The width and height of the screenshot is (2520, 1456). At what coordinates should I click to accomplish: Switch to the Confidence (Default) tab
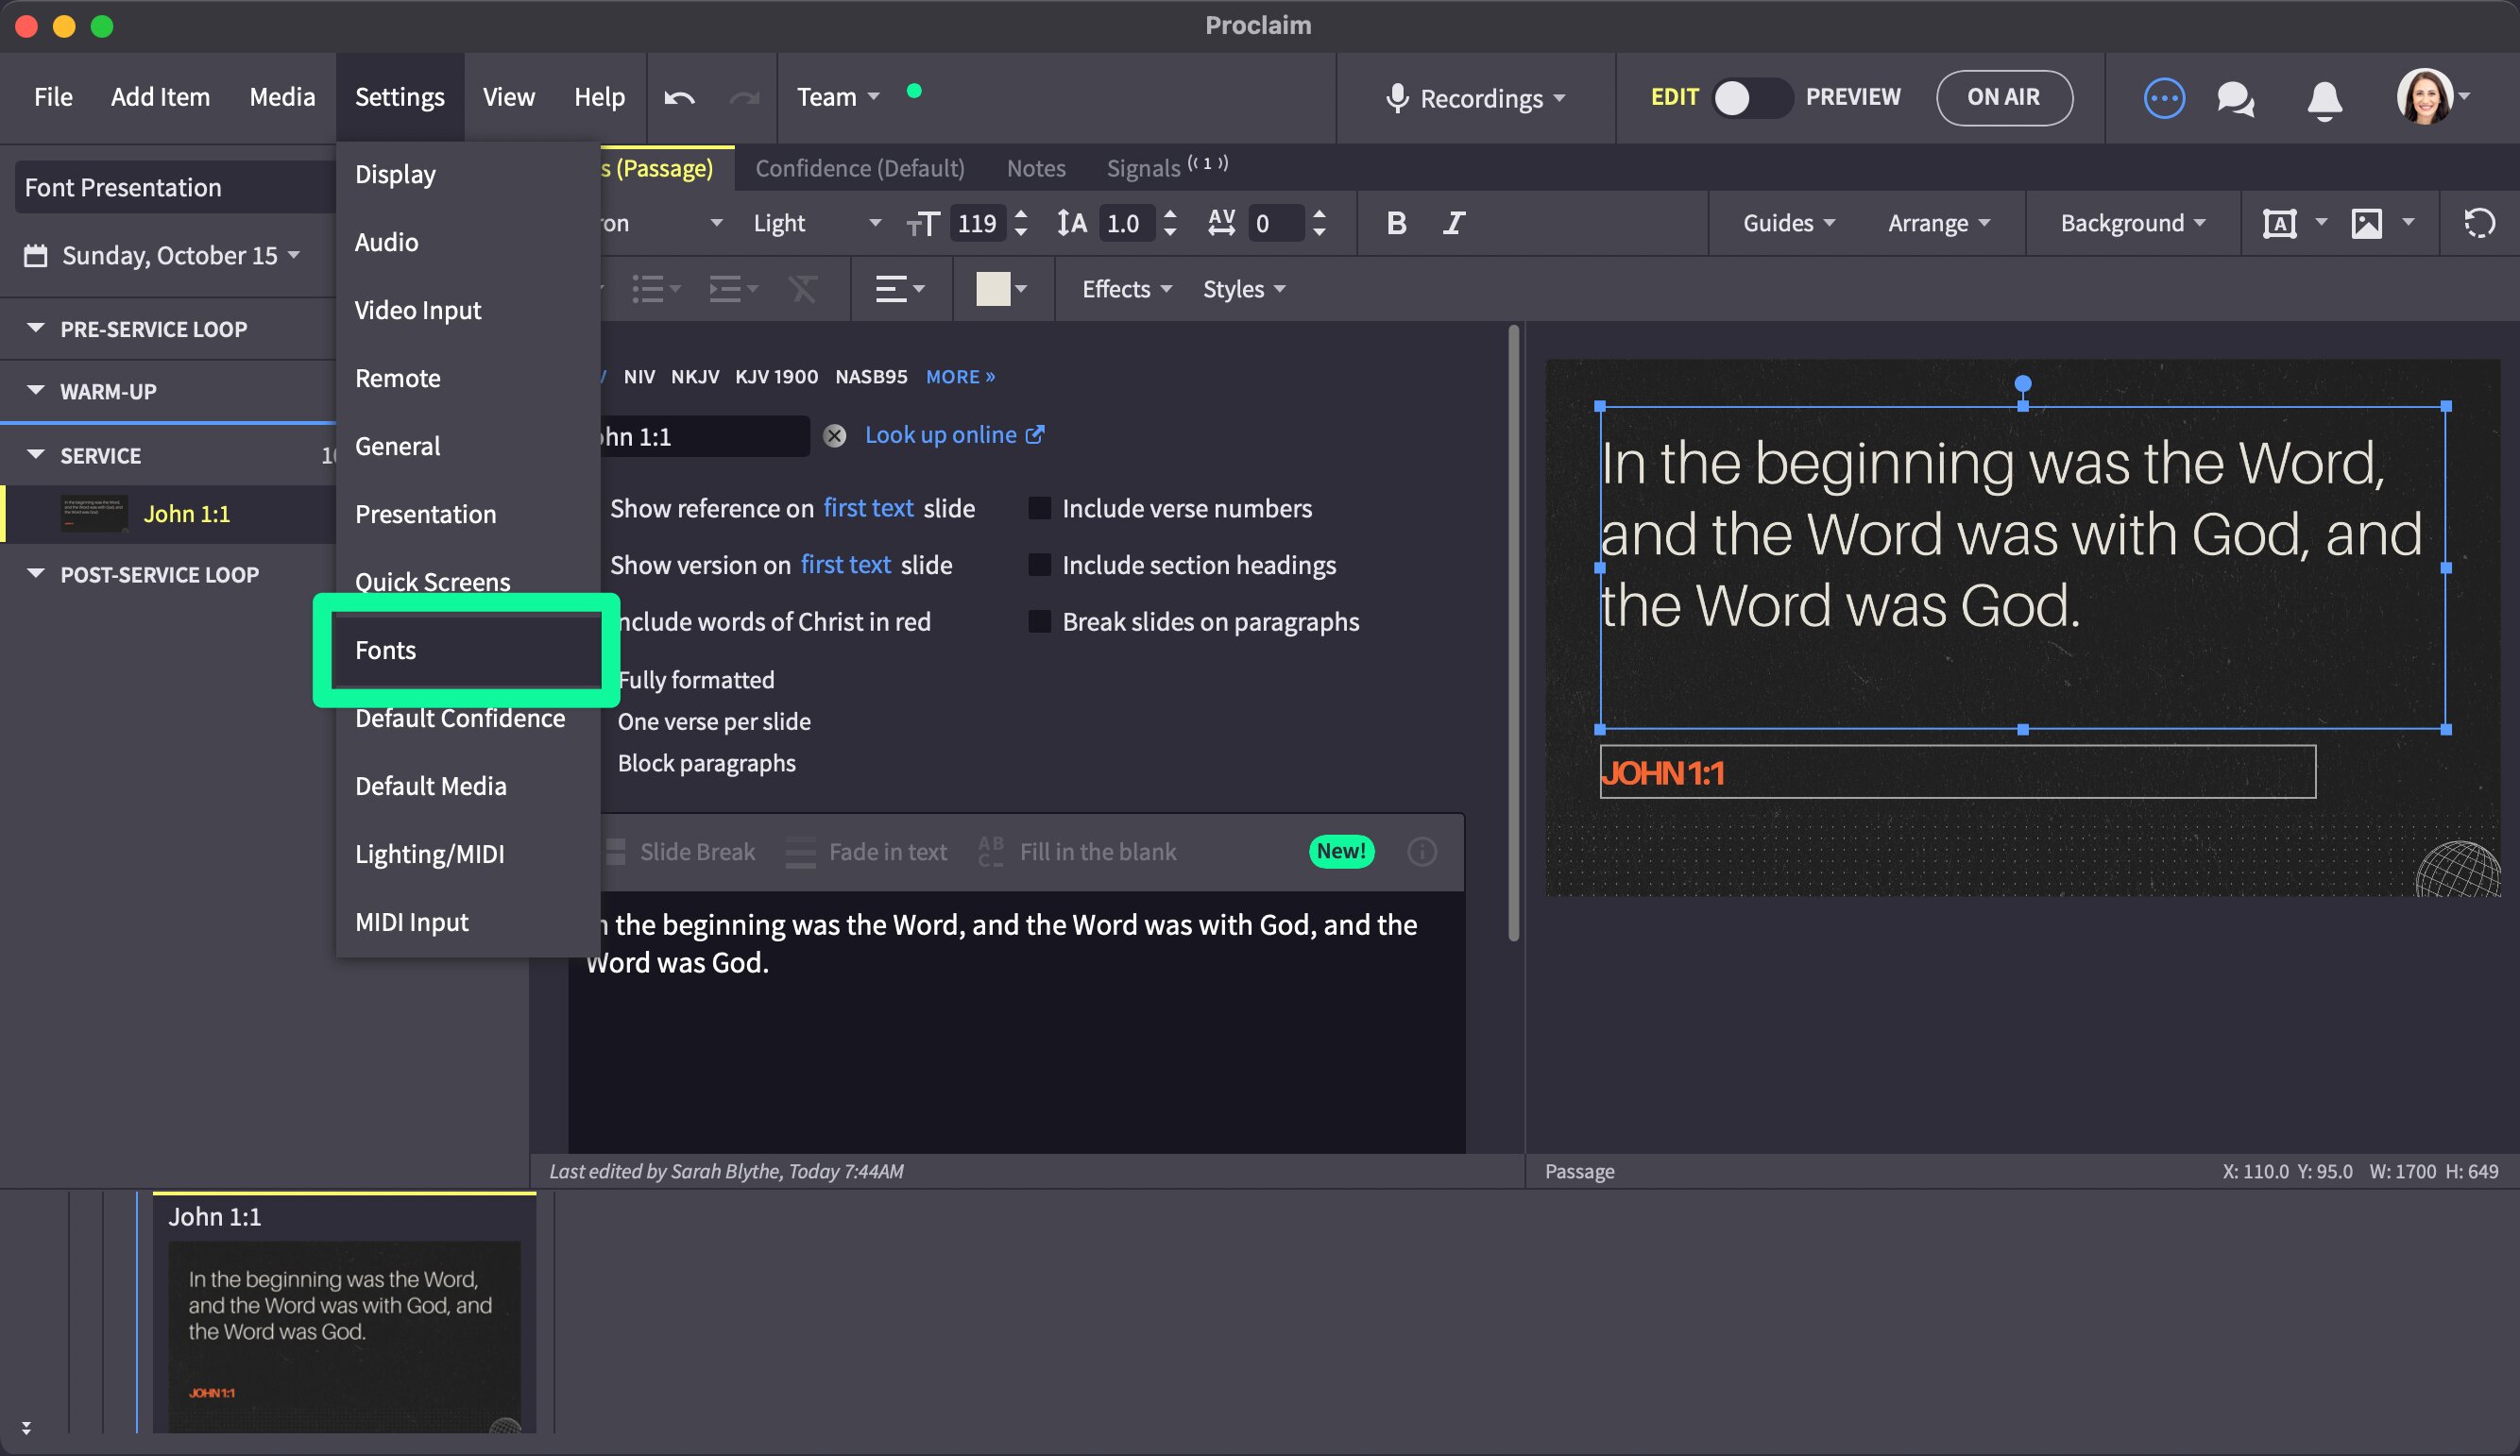(860, 168)
